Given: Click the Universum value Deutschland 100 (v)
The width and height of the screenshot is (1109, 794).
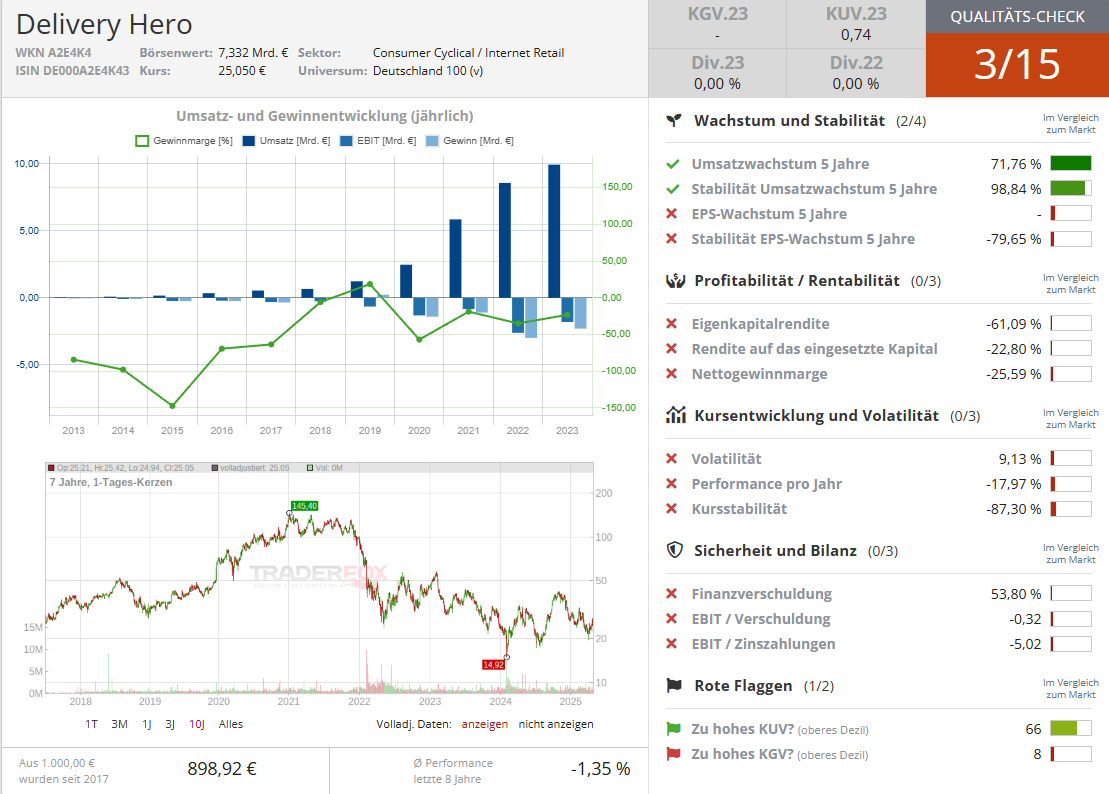Looking at the screenshot, I should point(428,71).
